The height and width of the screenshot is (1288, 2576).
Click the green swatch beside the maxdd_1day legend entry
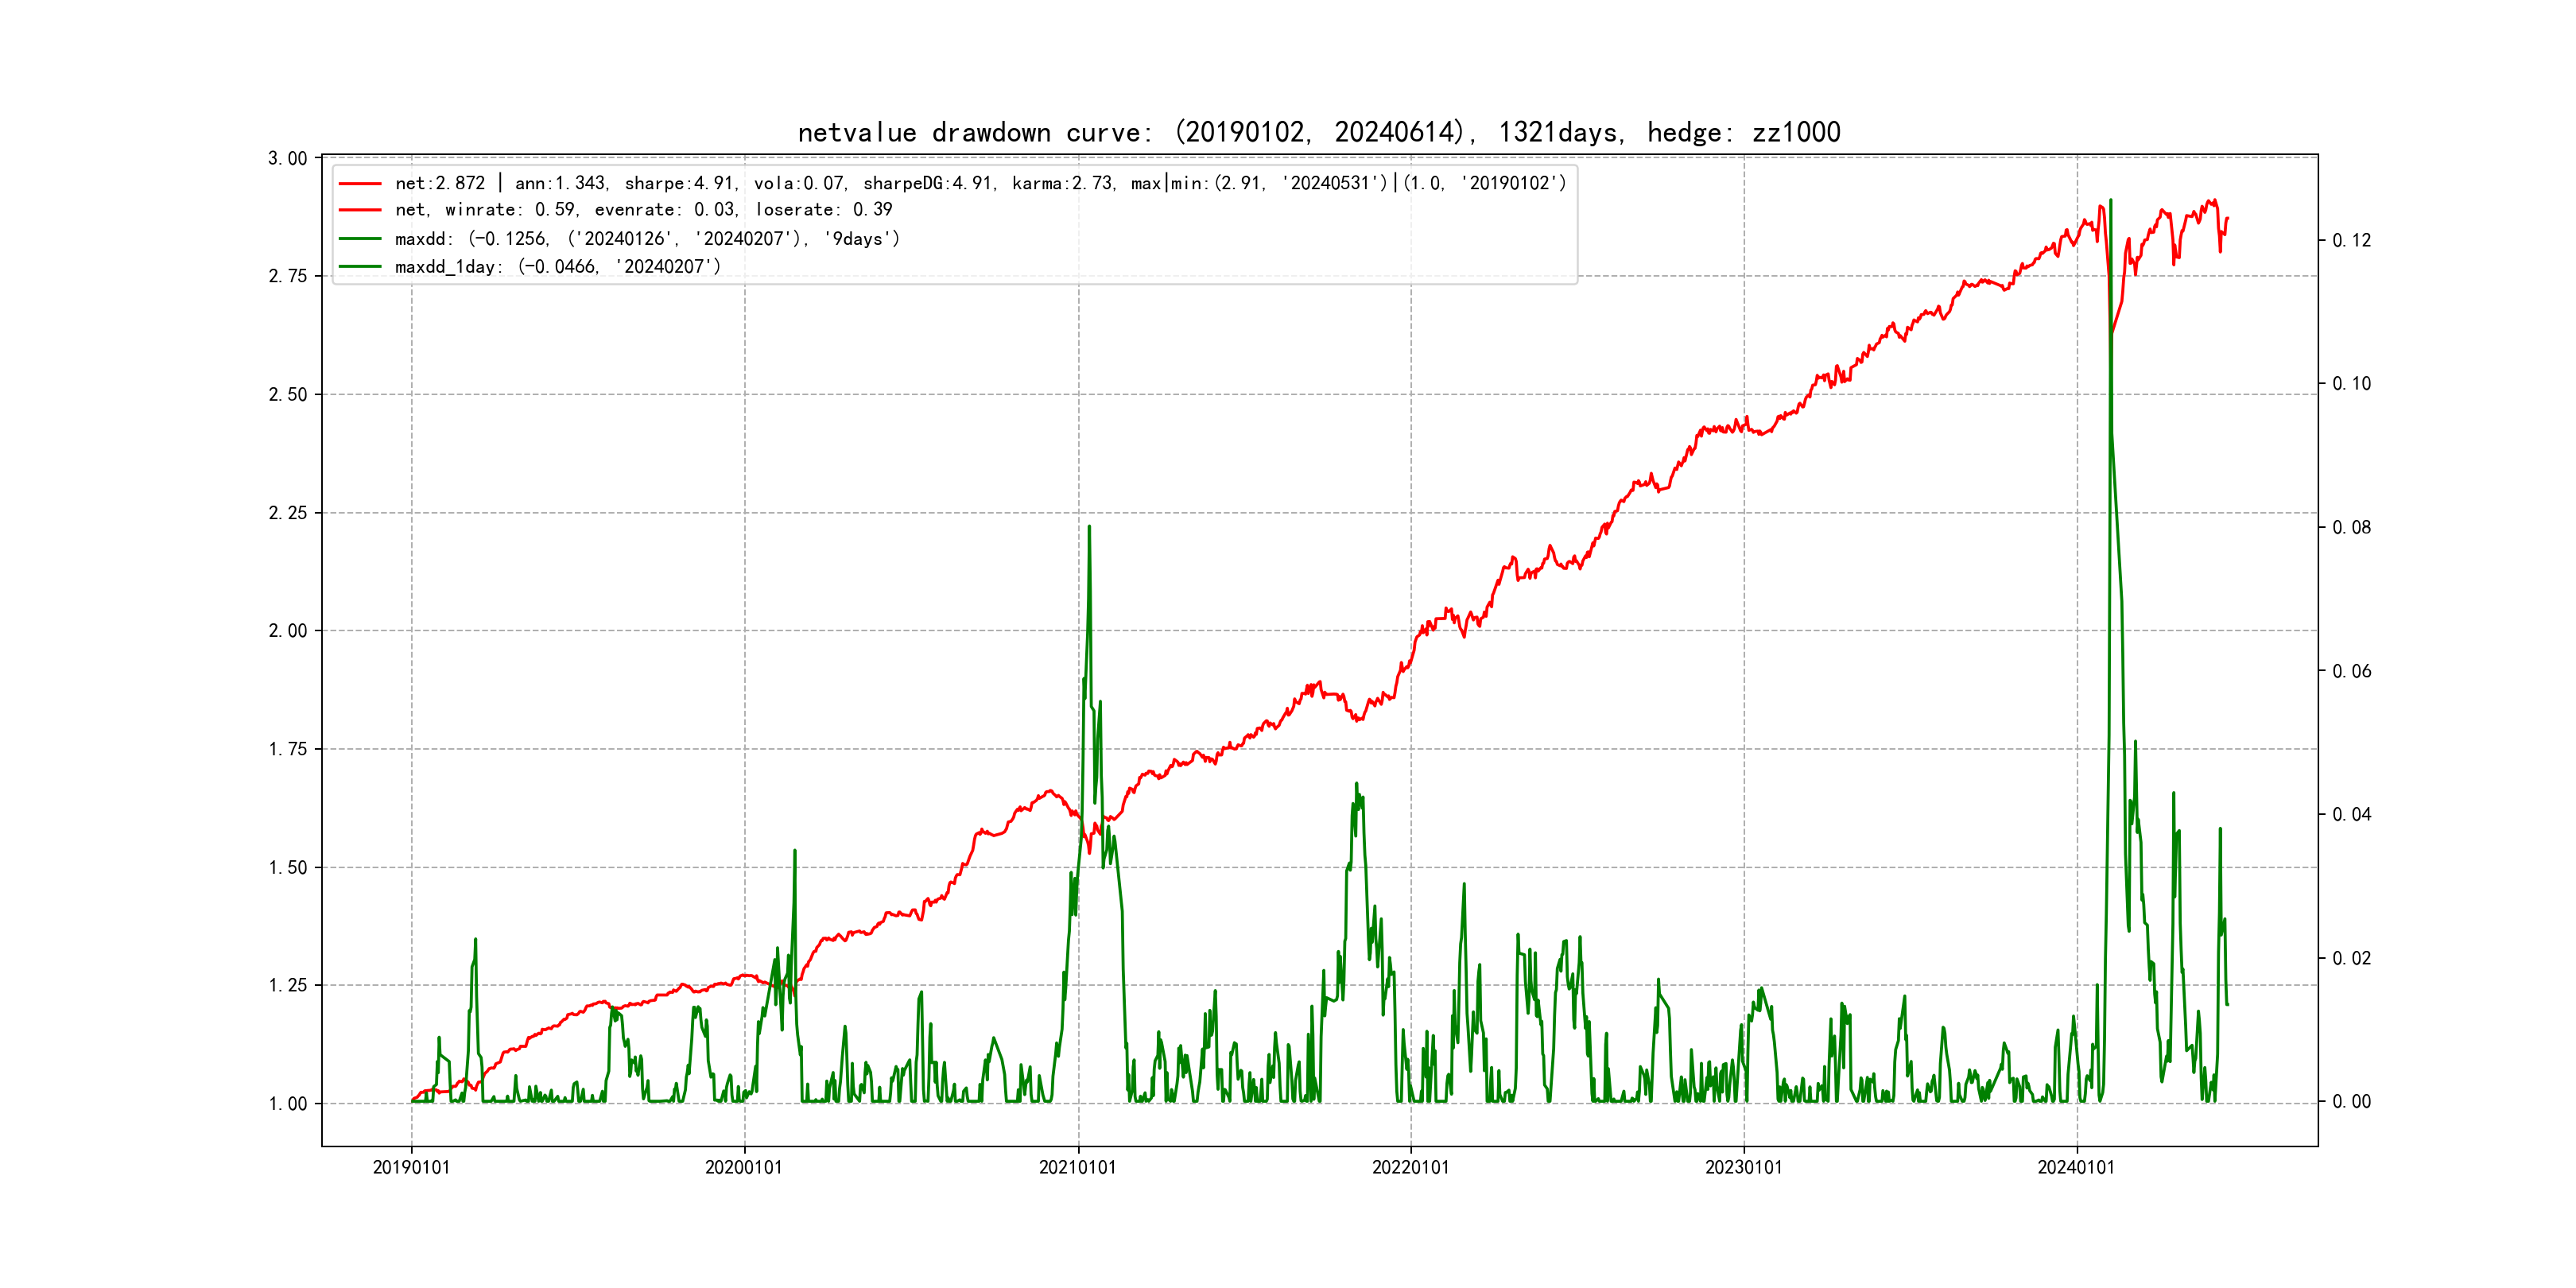360,267
